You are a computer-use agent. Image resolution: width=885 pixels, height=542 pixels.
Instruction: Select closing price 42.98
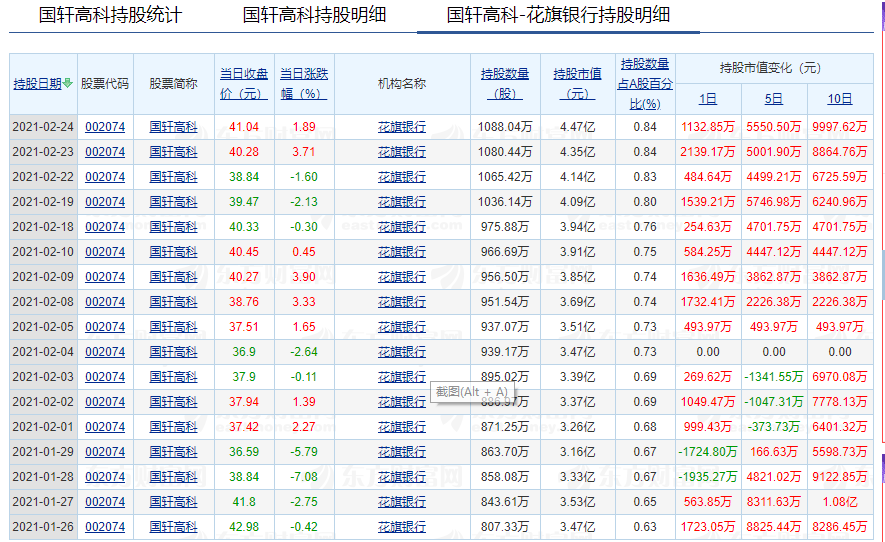[244, 527]
